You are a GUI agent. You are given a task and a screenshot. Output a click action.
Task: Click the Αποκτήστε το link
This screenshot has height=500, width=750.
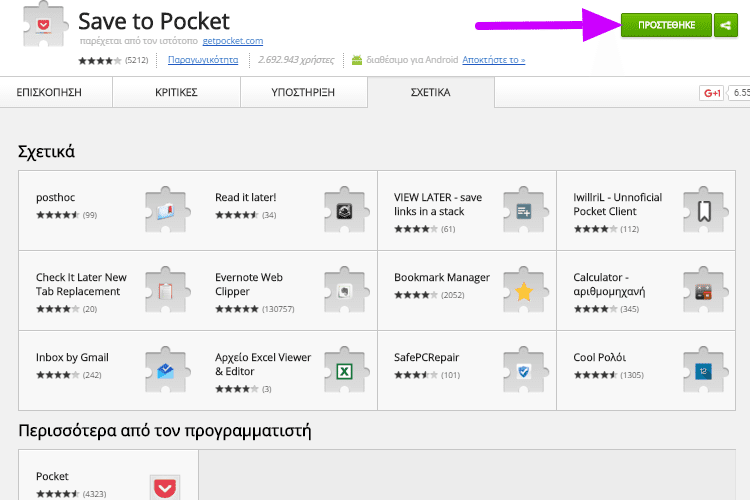pyautogui.click(x=494, y=60)
